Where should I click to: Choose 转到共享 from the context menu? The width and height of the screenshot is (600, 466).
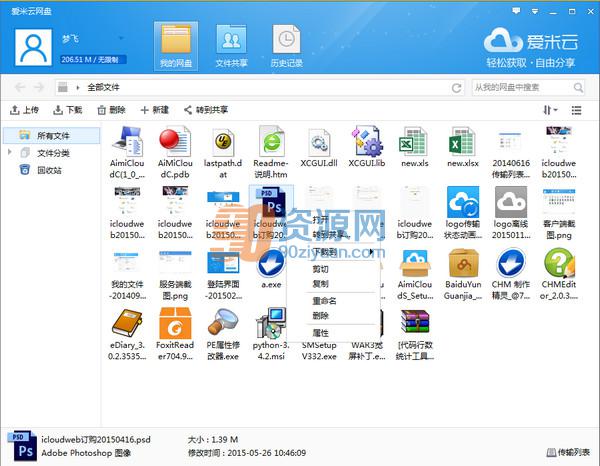click(x=331, y=235)
